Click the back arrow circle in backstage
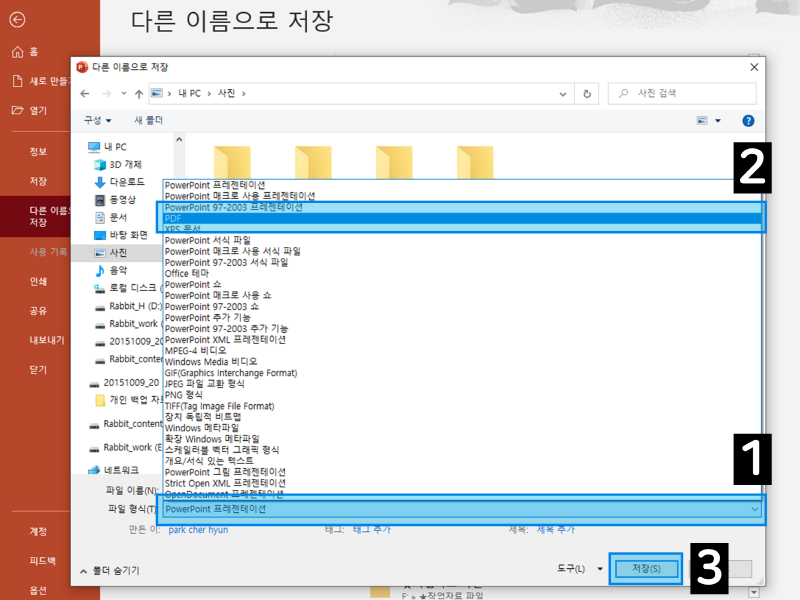Viewport: 800px width, 600px height. click(17, 19)
